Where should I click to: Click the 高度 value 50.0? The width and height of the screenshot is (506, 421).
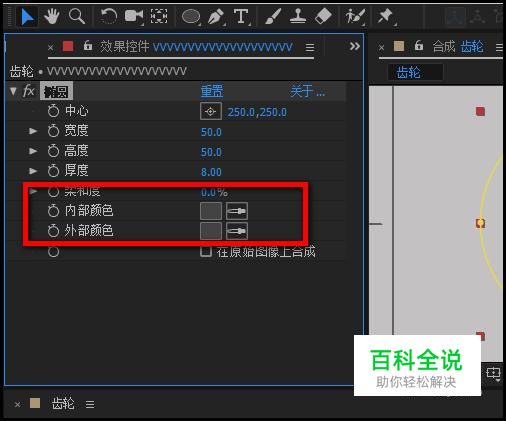[211, 152]
